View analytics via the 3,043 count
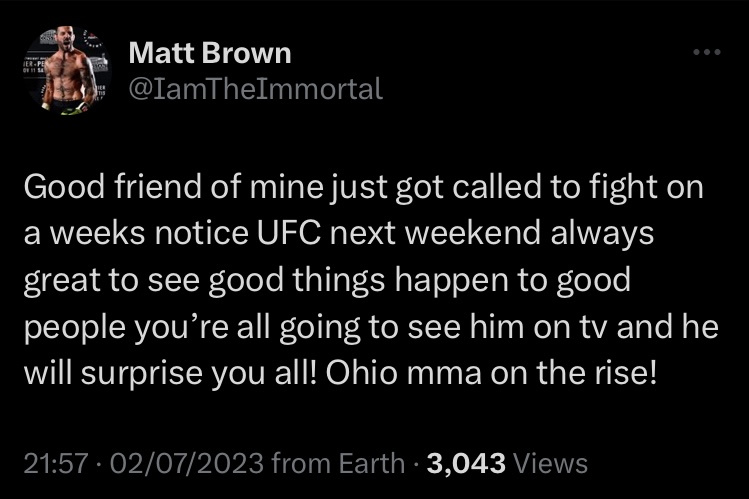The width and height of the screenshot is (749, 499). pos(466,463)
